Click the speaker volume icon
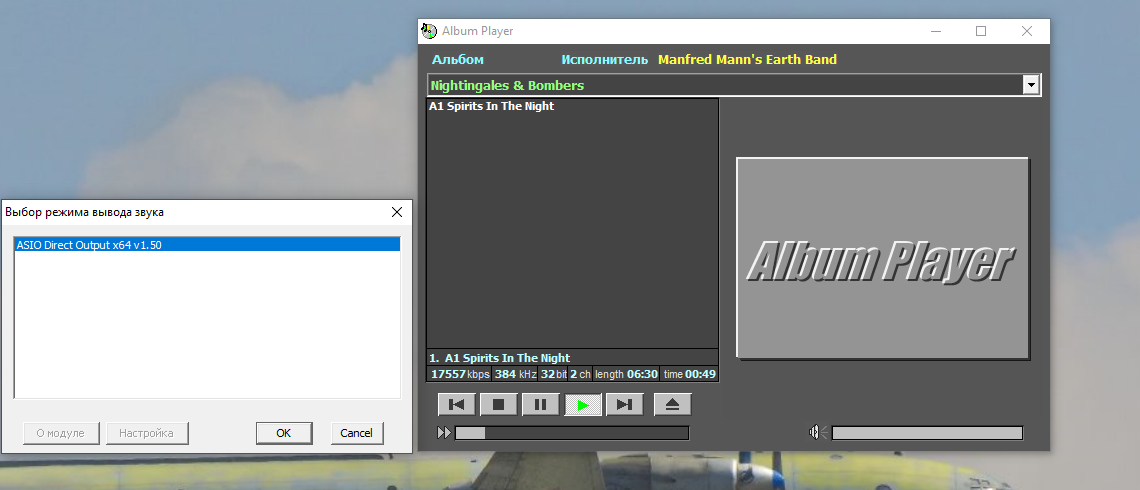The height and width of the screenshot is (490, 1140). [x=817, y=433]
